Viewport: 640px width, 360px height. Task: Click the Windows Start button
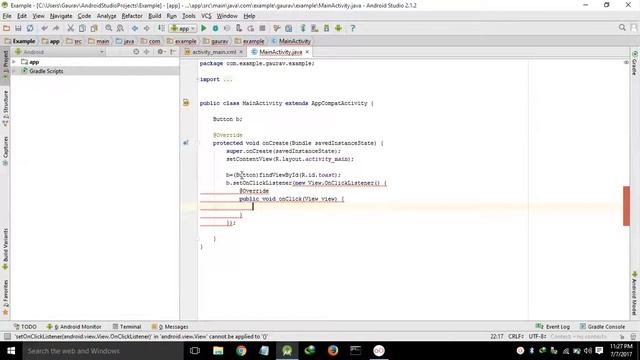11,351
